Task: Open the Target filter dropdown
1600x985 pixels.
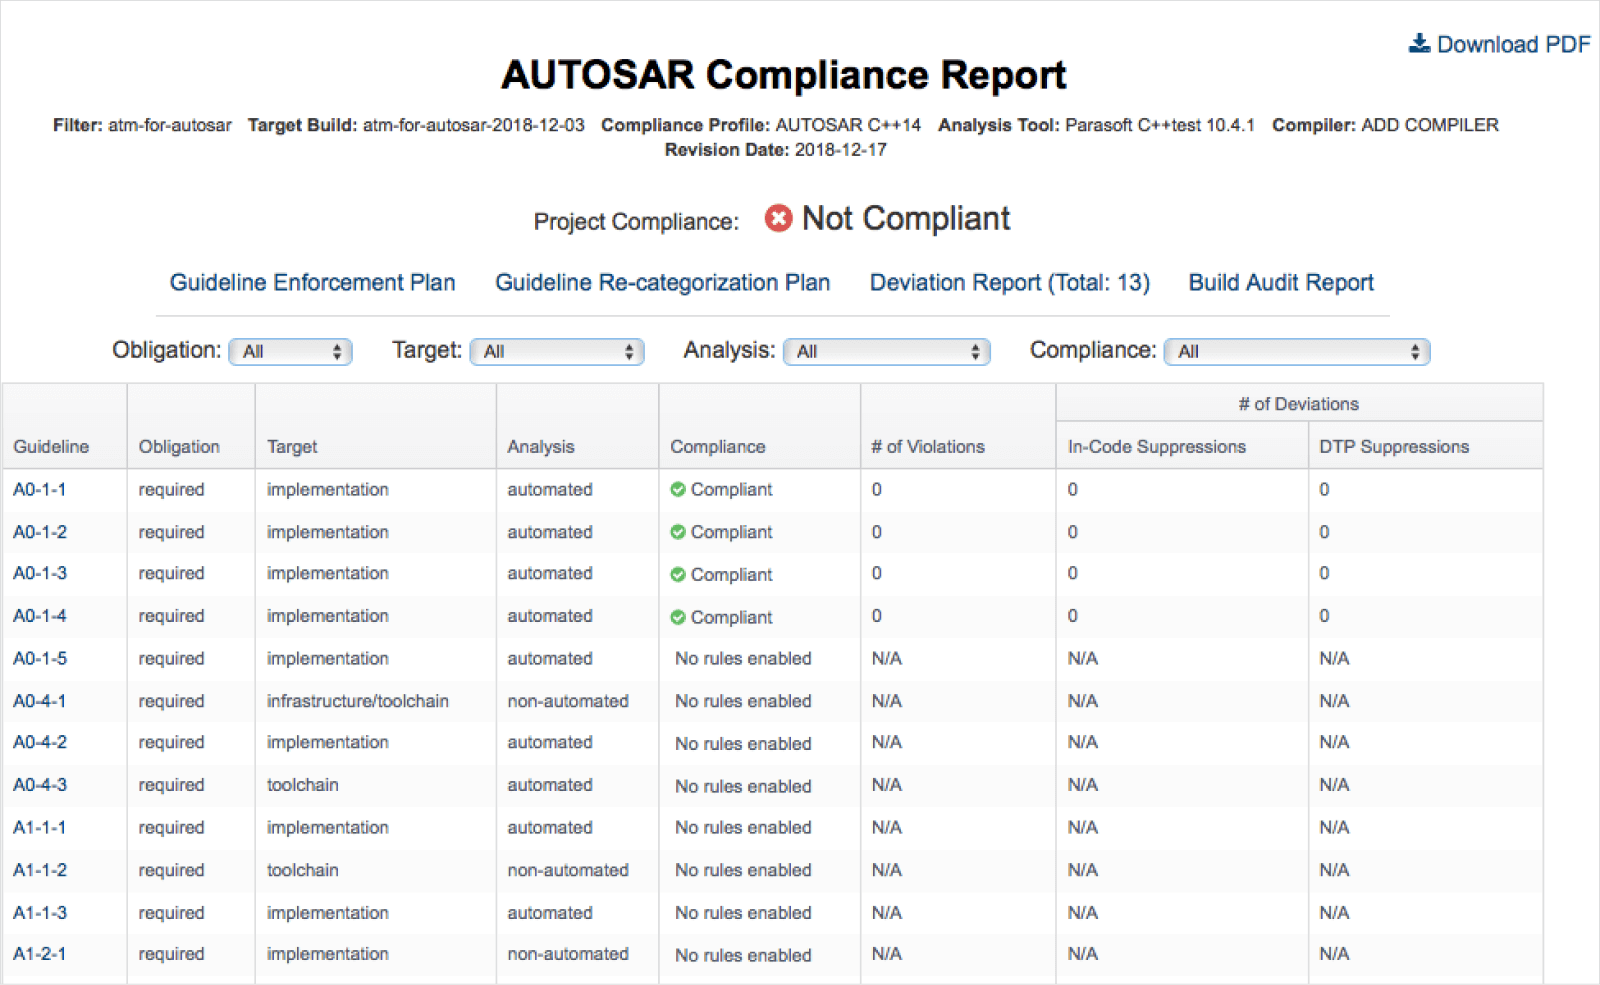Action: 557,351
